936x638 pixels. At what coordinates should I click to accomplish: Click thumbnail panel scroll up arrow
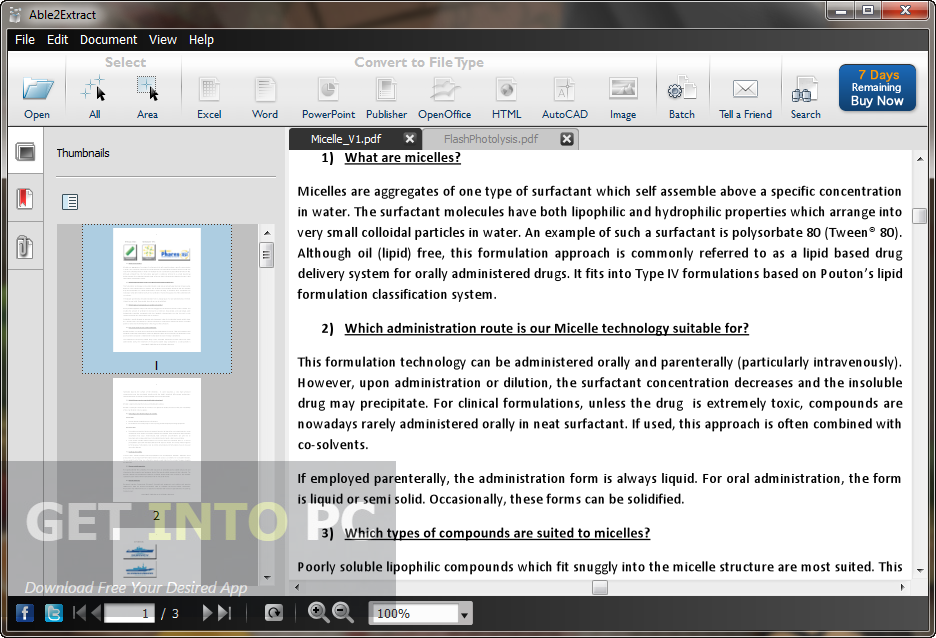267,233
